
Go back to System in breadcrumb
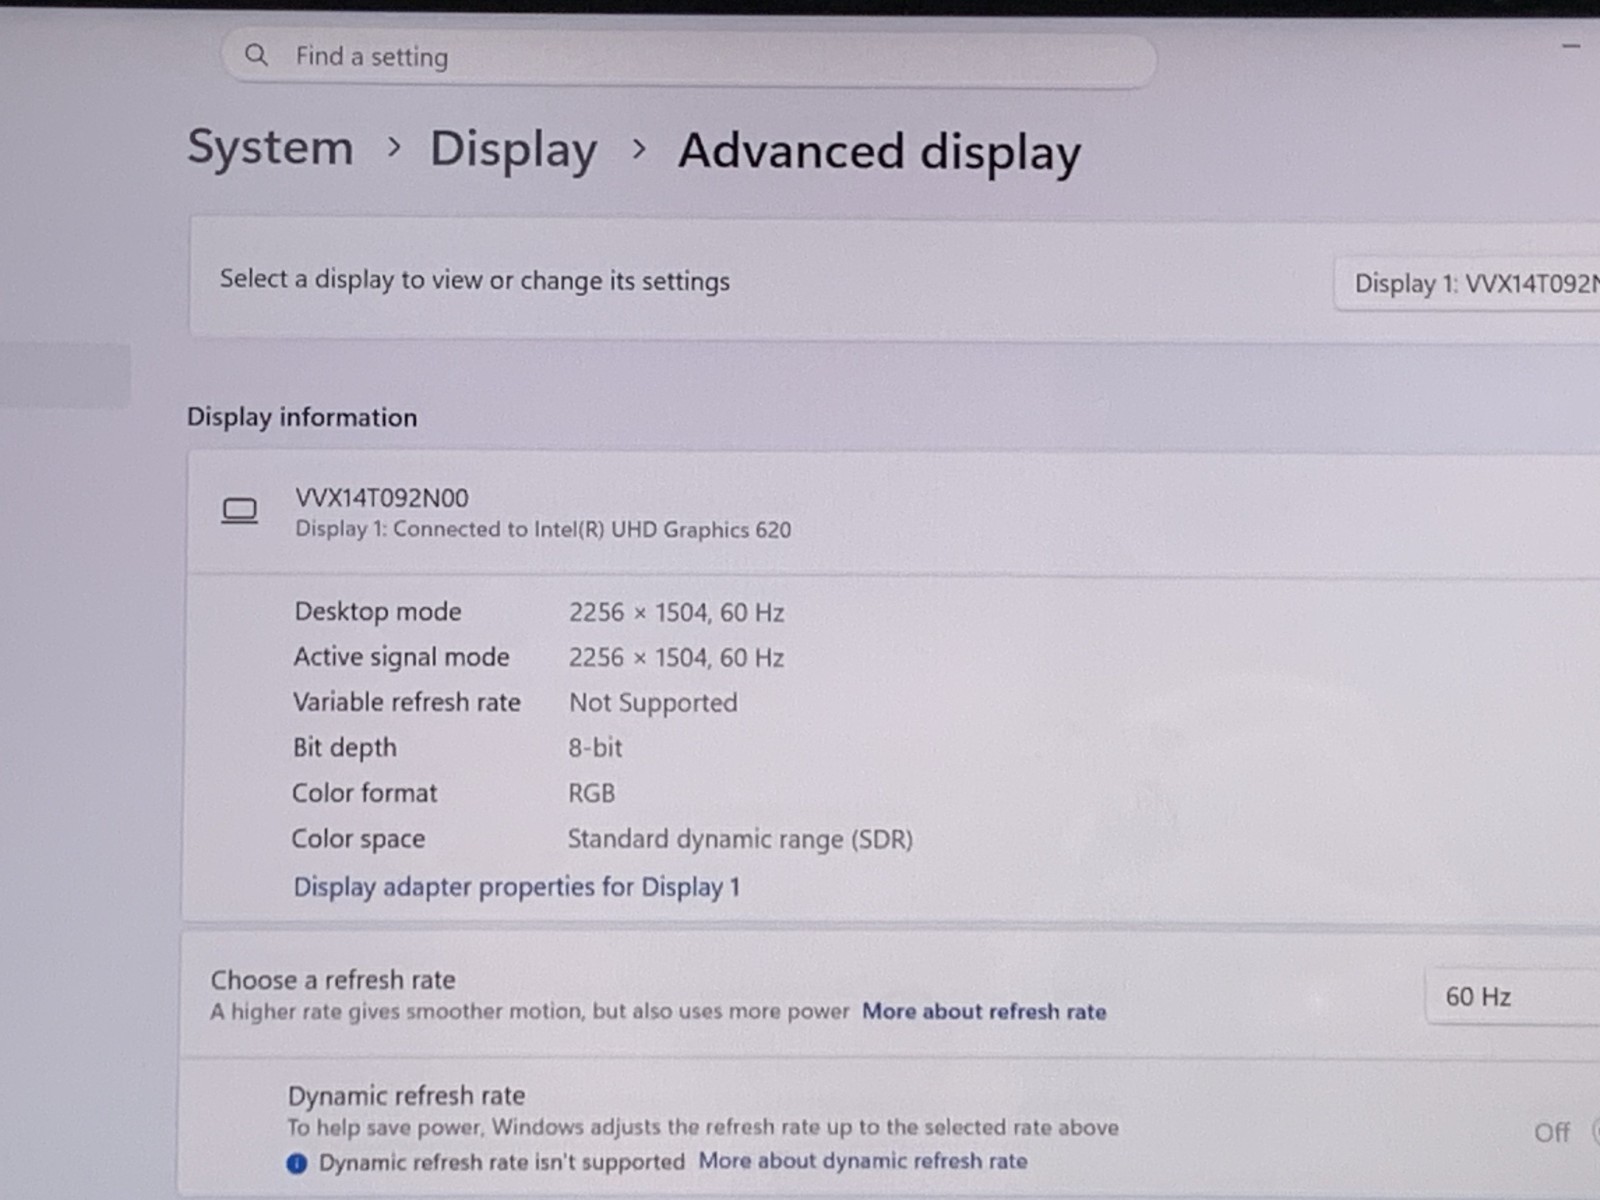click(271, 148)
